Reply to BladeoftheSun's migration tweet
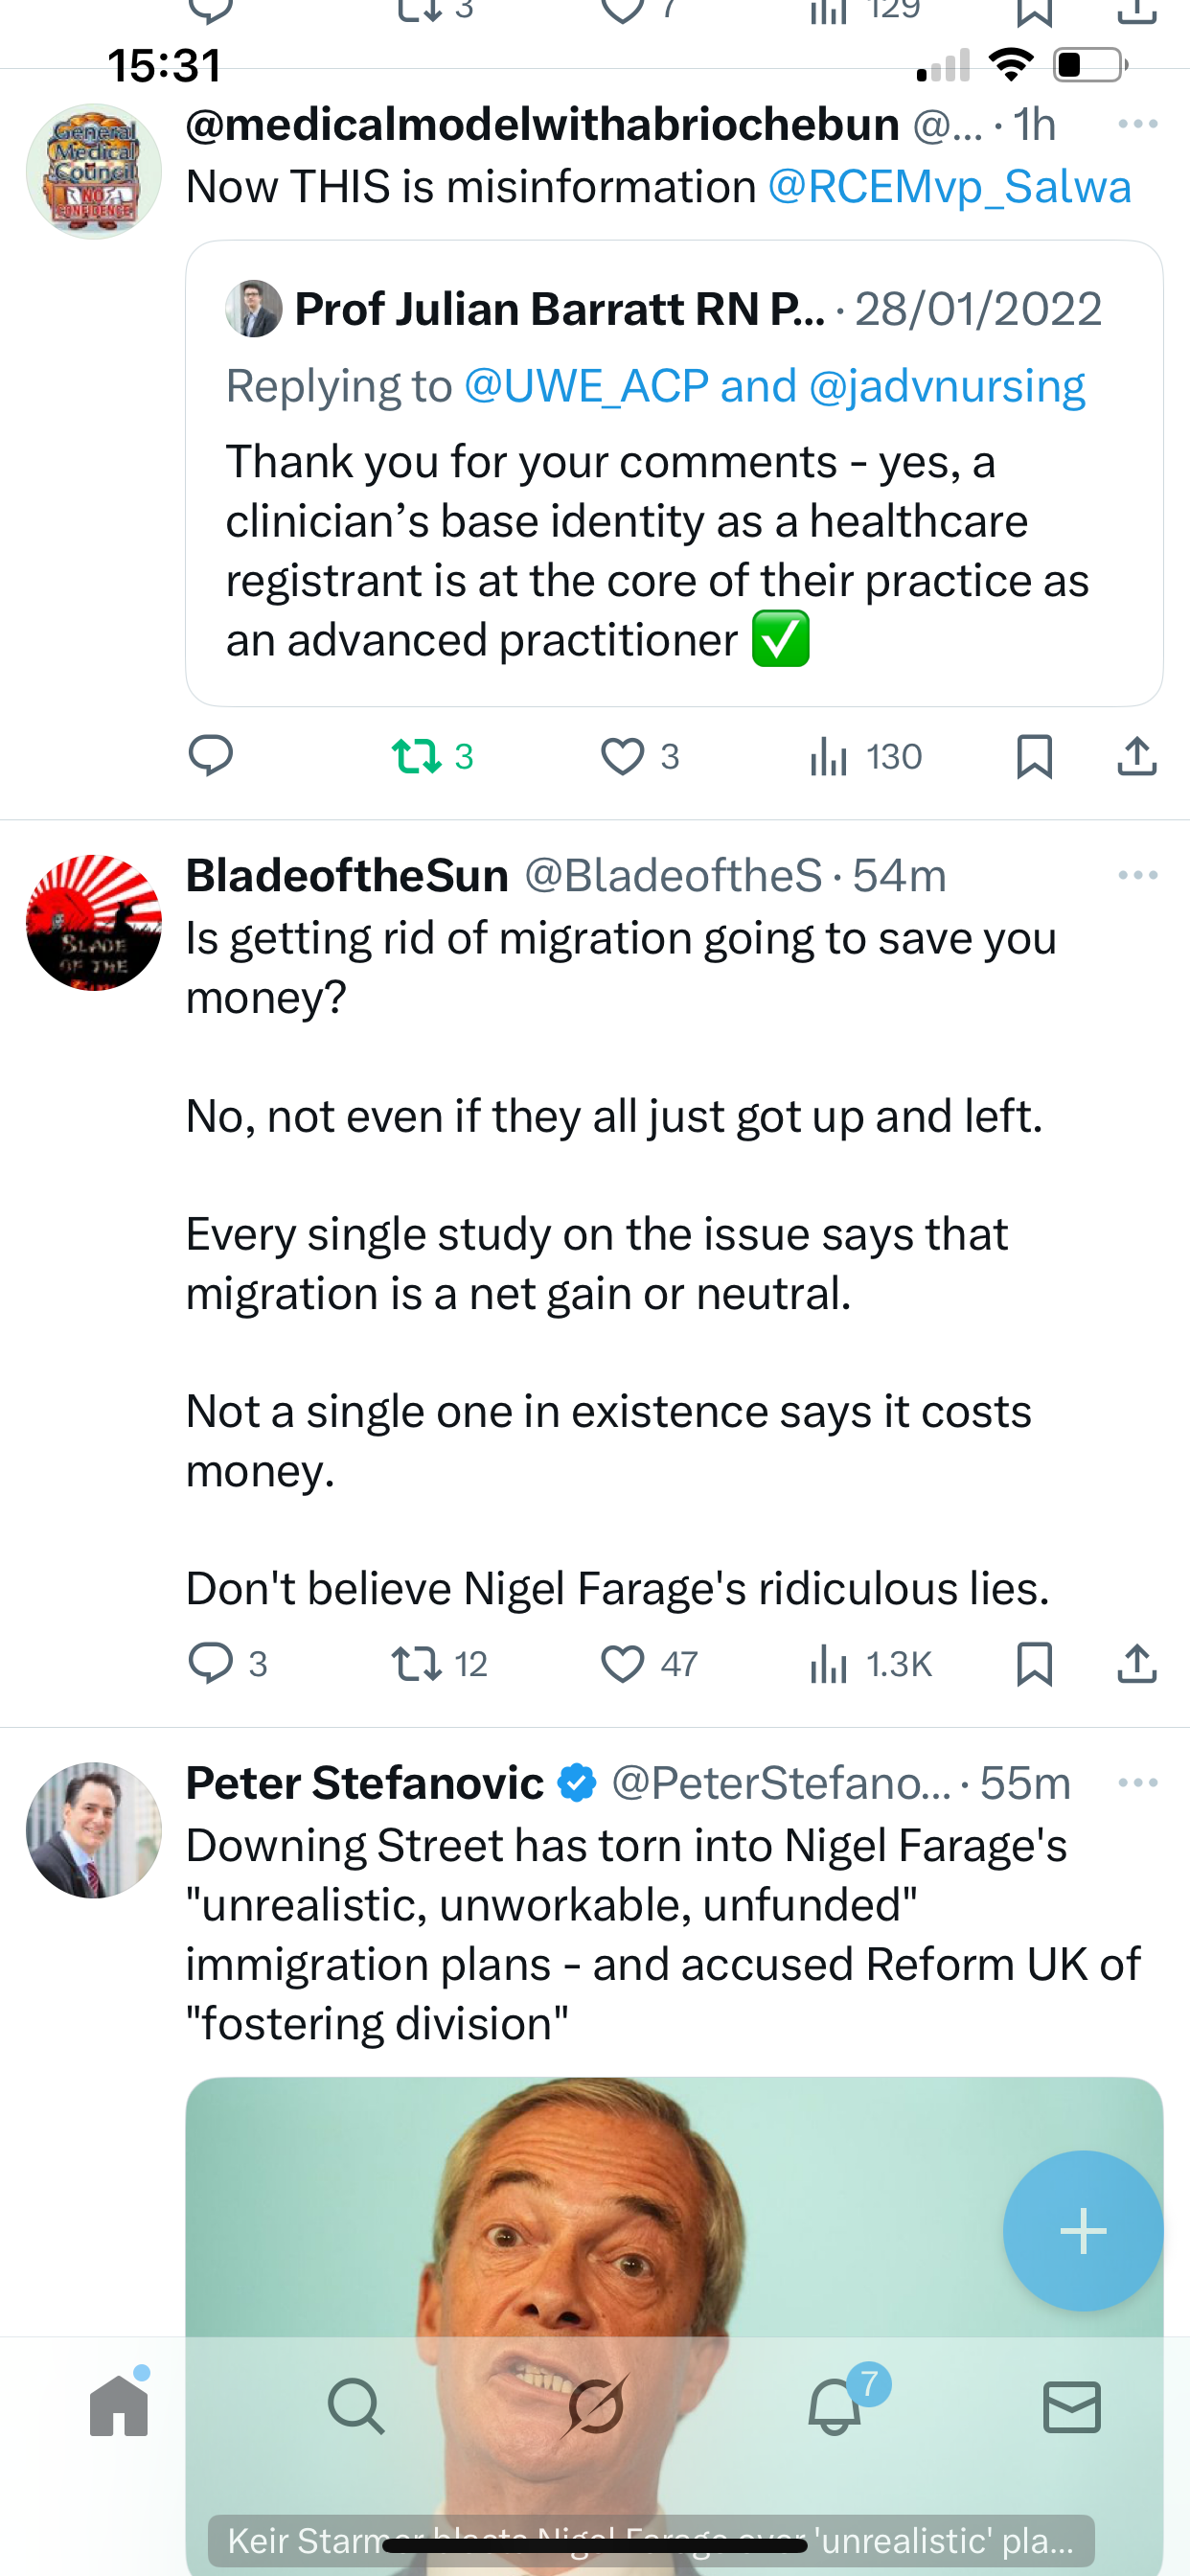Viewport: 1190px width, 2576px height. 210,1664
